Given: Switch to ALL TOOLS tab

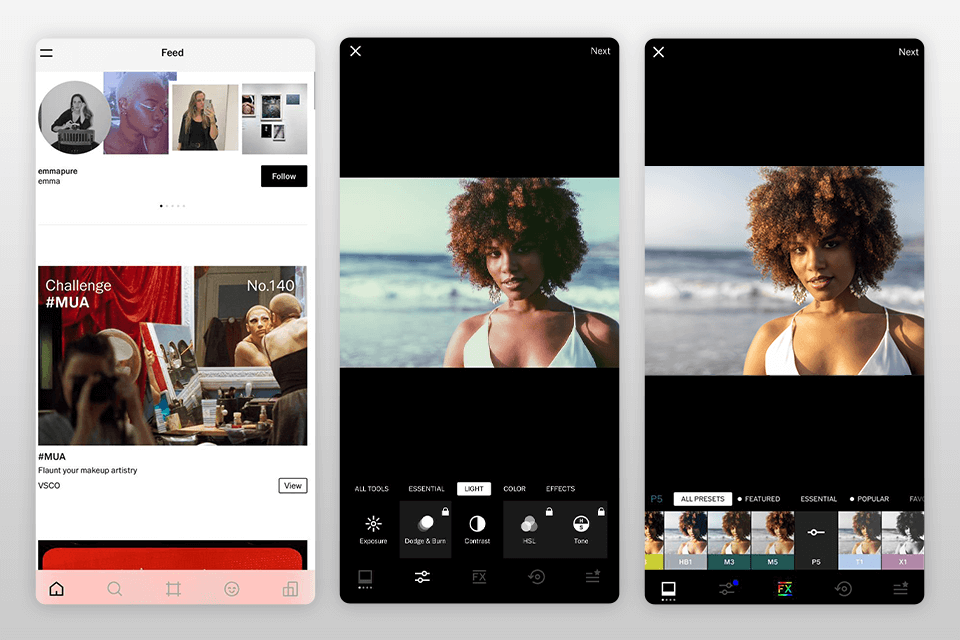Looking at the screenshot, I should (372, 489).
